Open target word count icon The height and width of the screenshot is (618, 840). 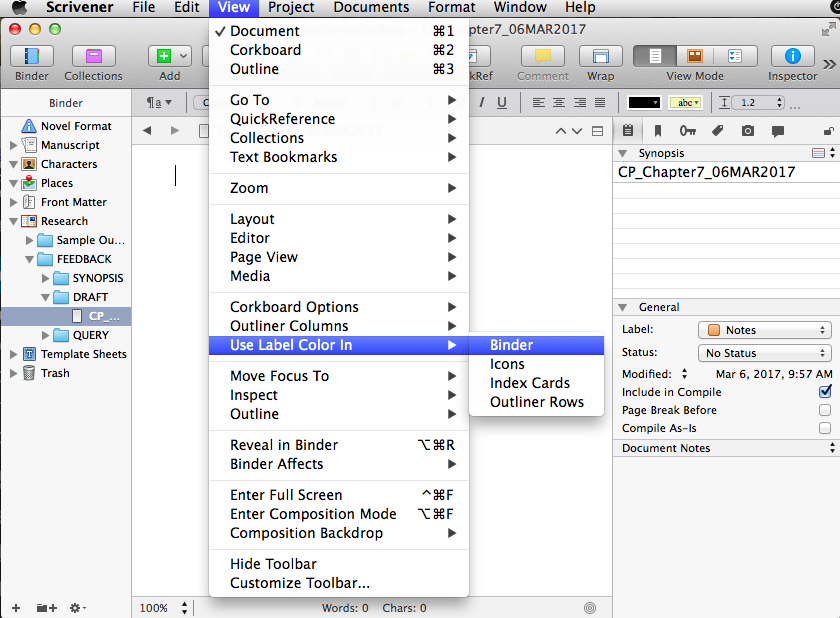590,608
